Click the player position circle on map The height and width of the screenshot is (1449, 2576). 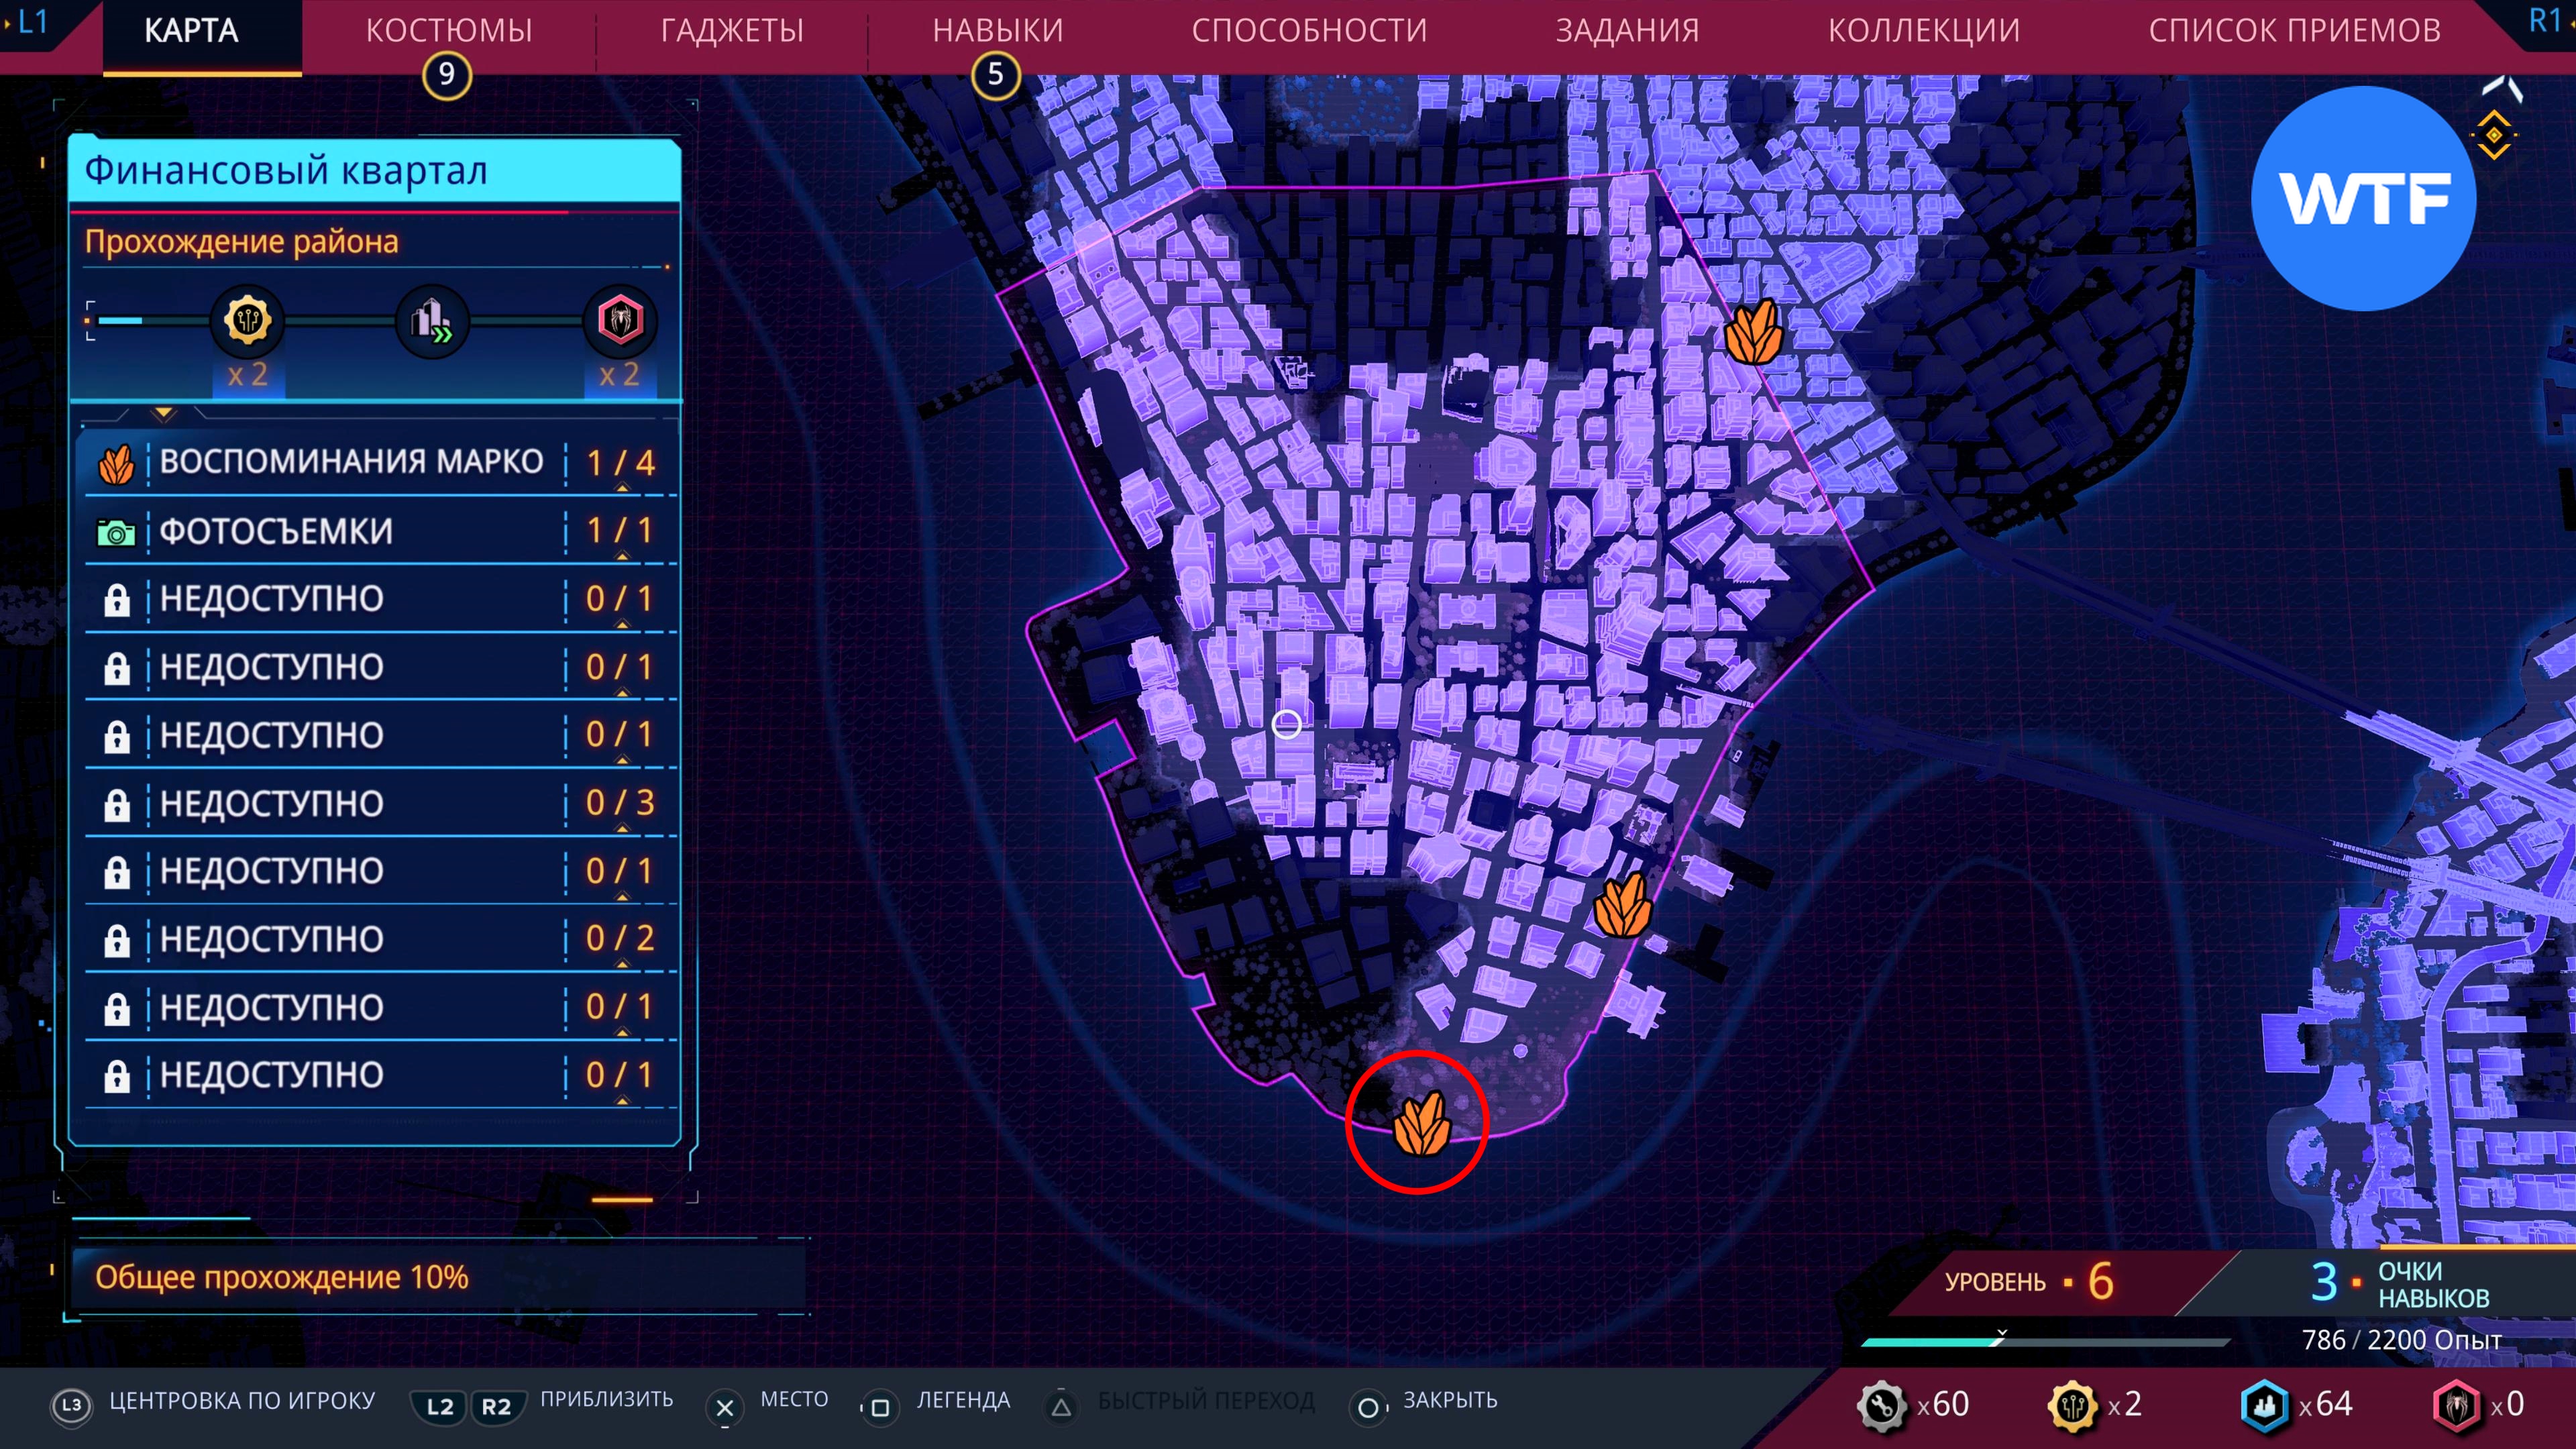tap(1286, 723)
